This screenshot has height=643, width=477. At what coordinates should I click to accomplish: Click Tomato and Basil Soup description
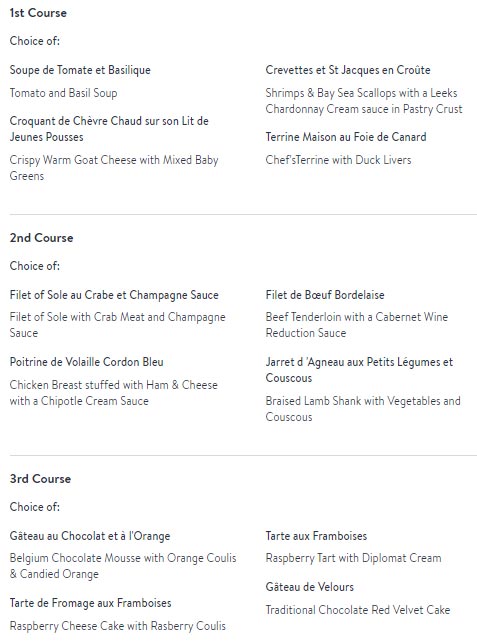(64, 93)
